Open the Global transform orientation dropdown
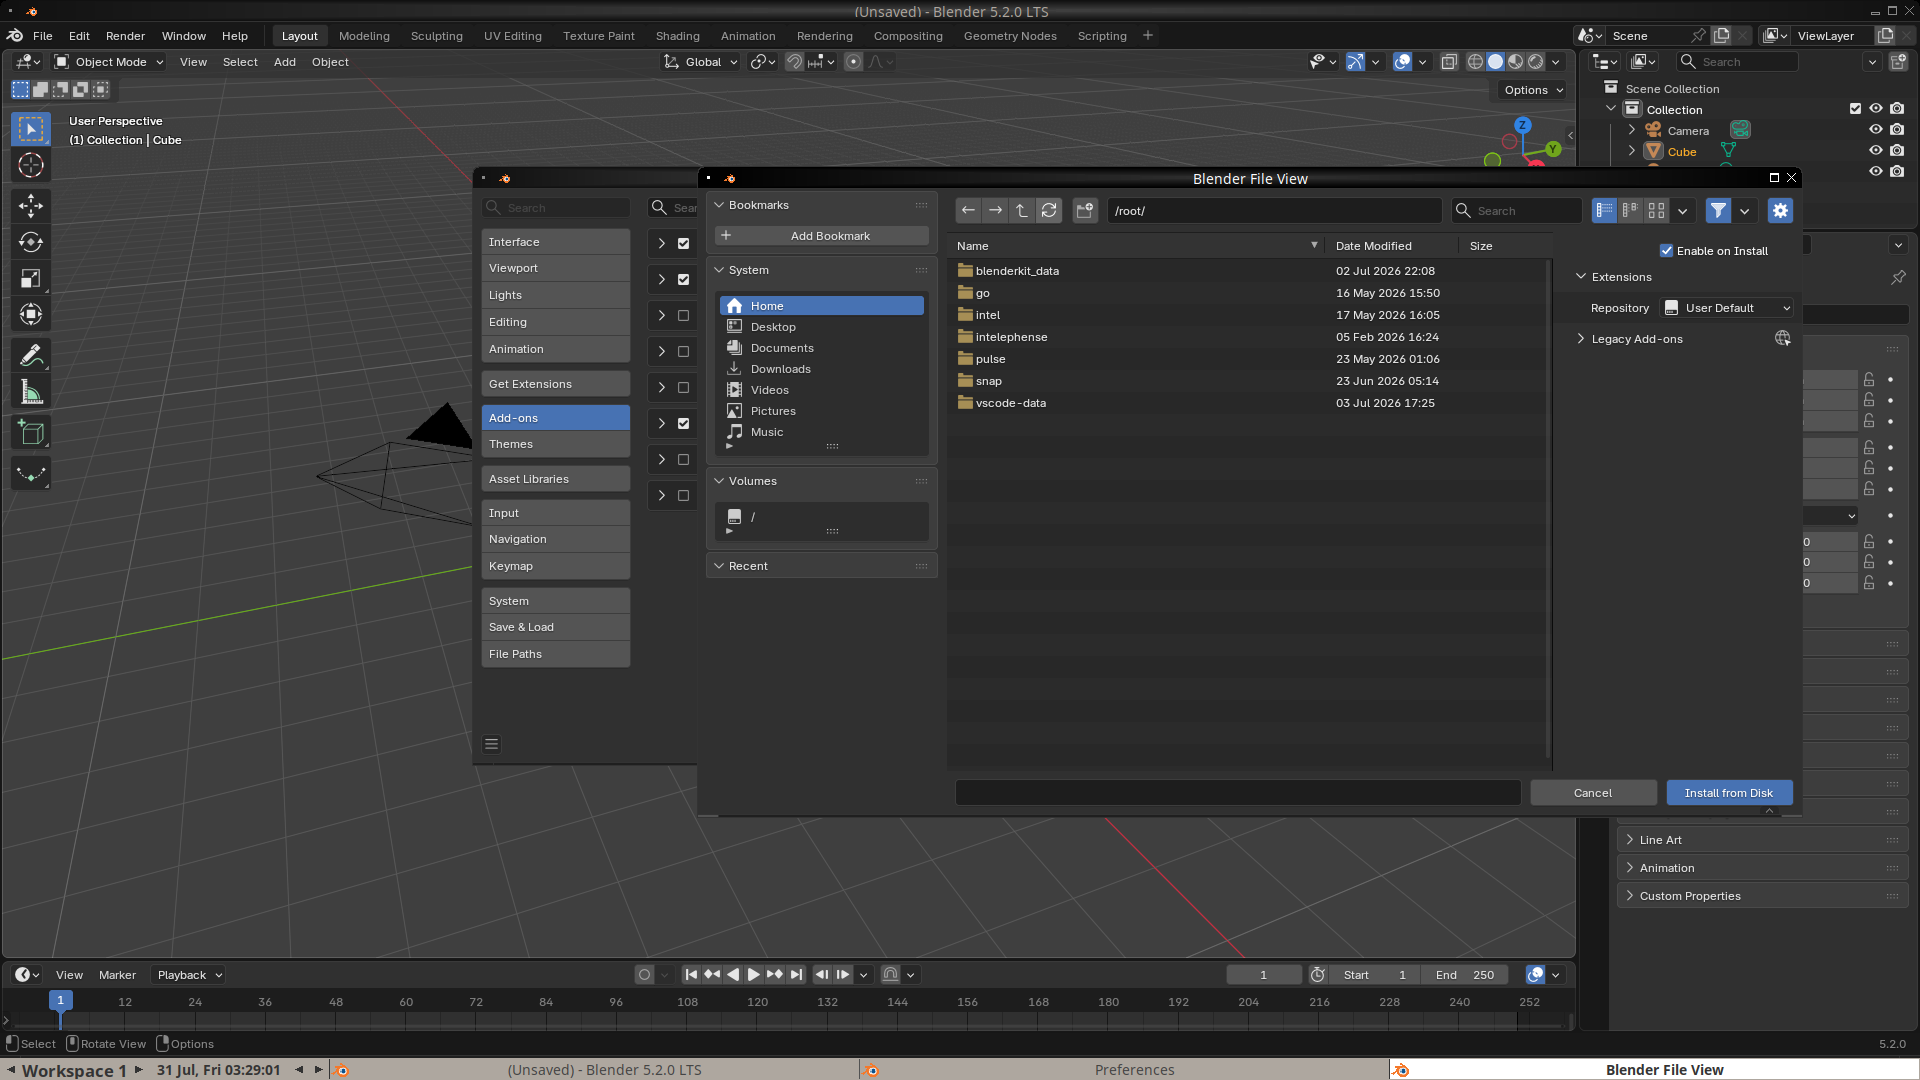Viewport: 1920px width, 1080px height. tap(701, 62)
